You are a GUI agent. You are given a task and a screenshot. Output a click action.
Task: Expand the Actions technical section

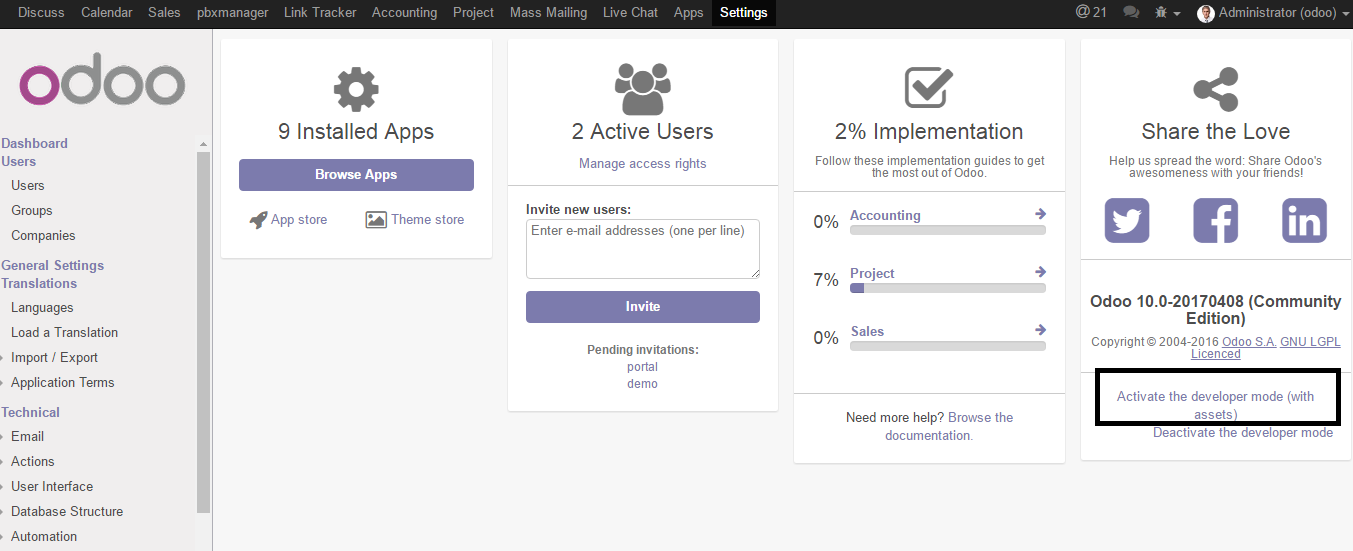click(33, 462)
